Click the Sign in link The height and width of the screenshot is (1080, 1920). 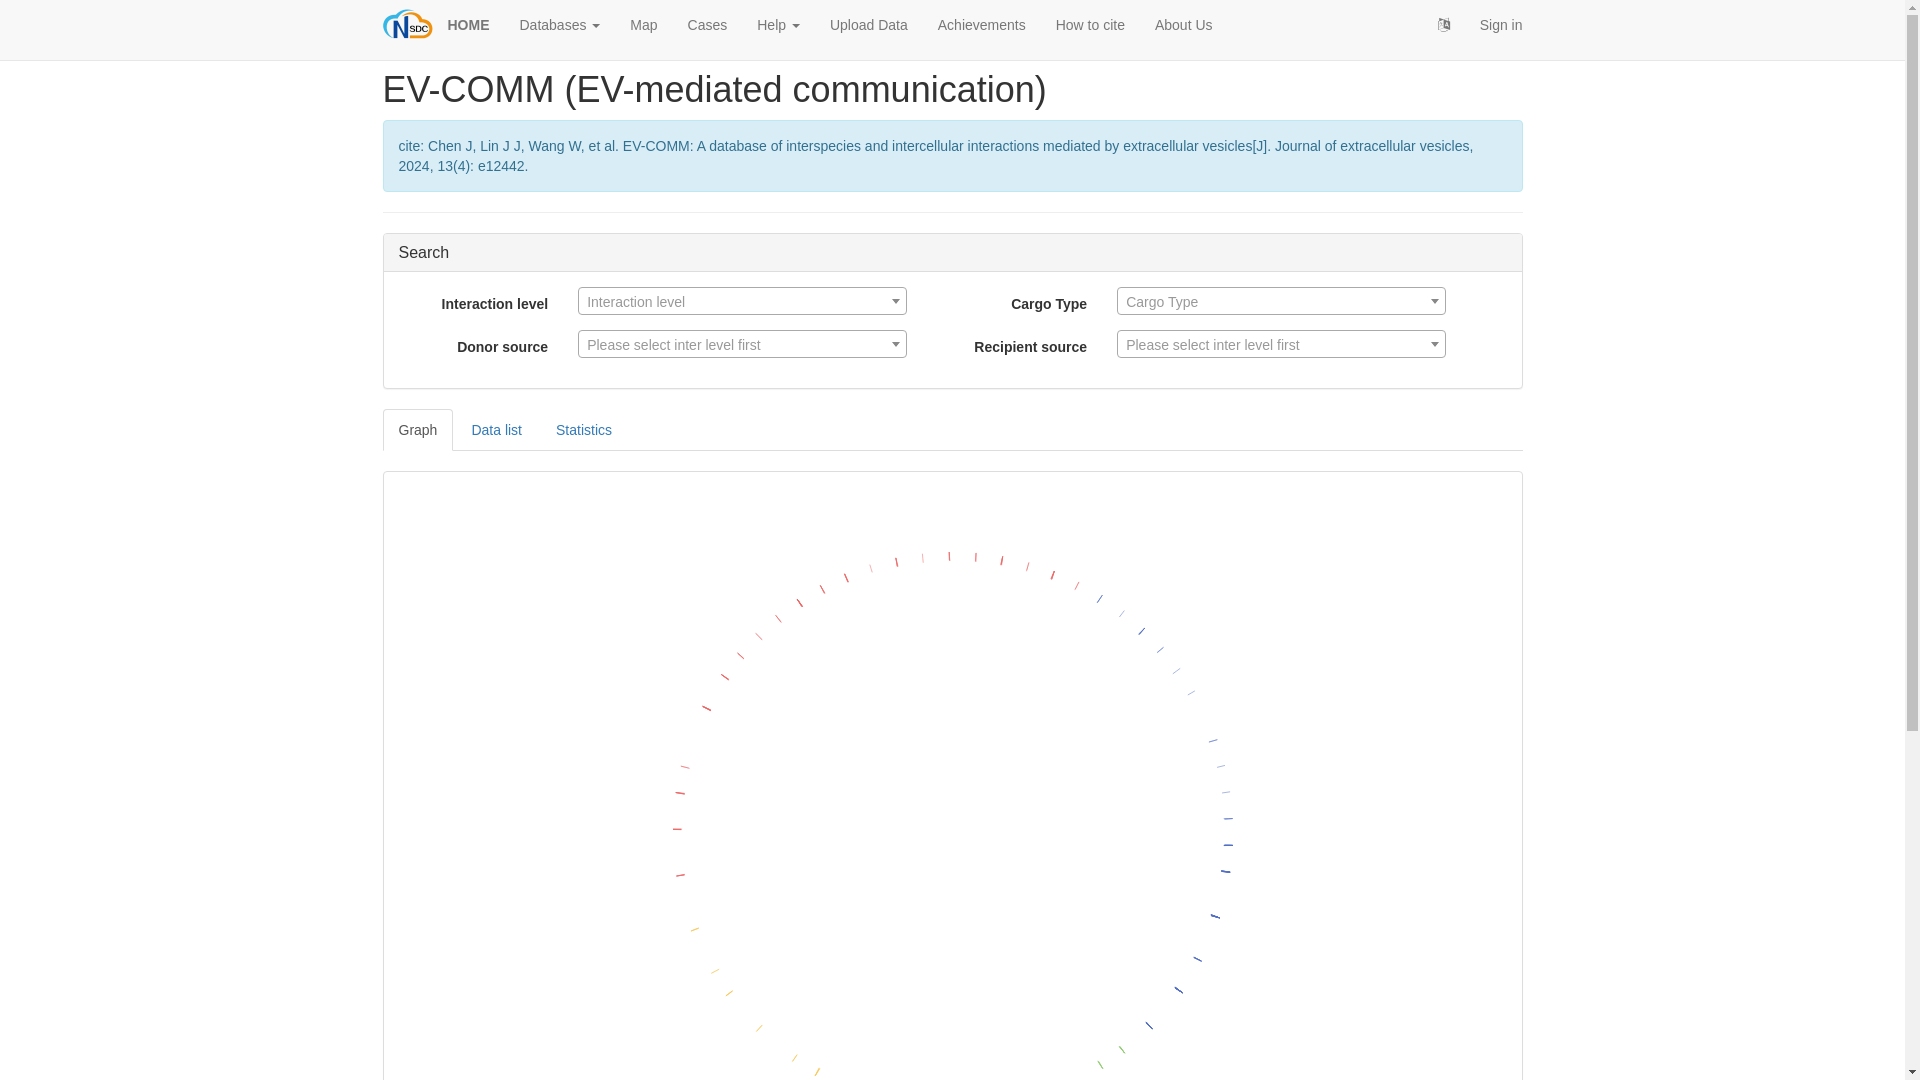point(1501,25)
